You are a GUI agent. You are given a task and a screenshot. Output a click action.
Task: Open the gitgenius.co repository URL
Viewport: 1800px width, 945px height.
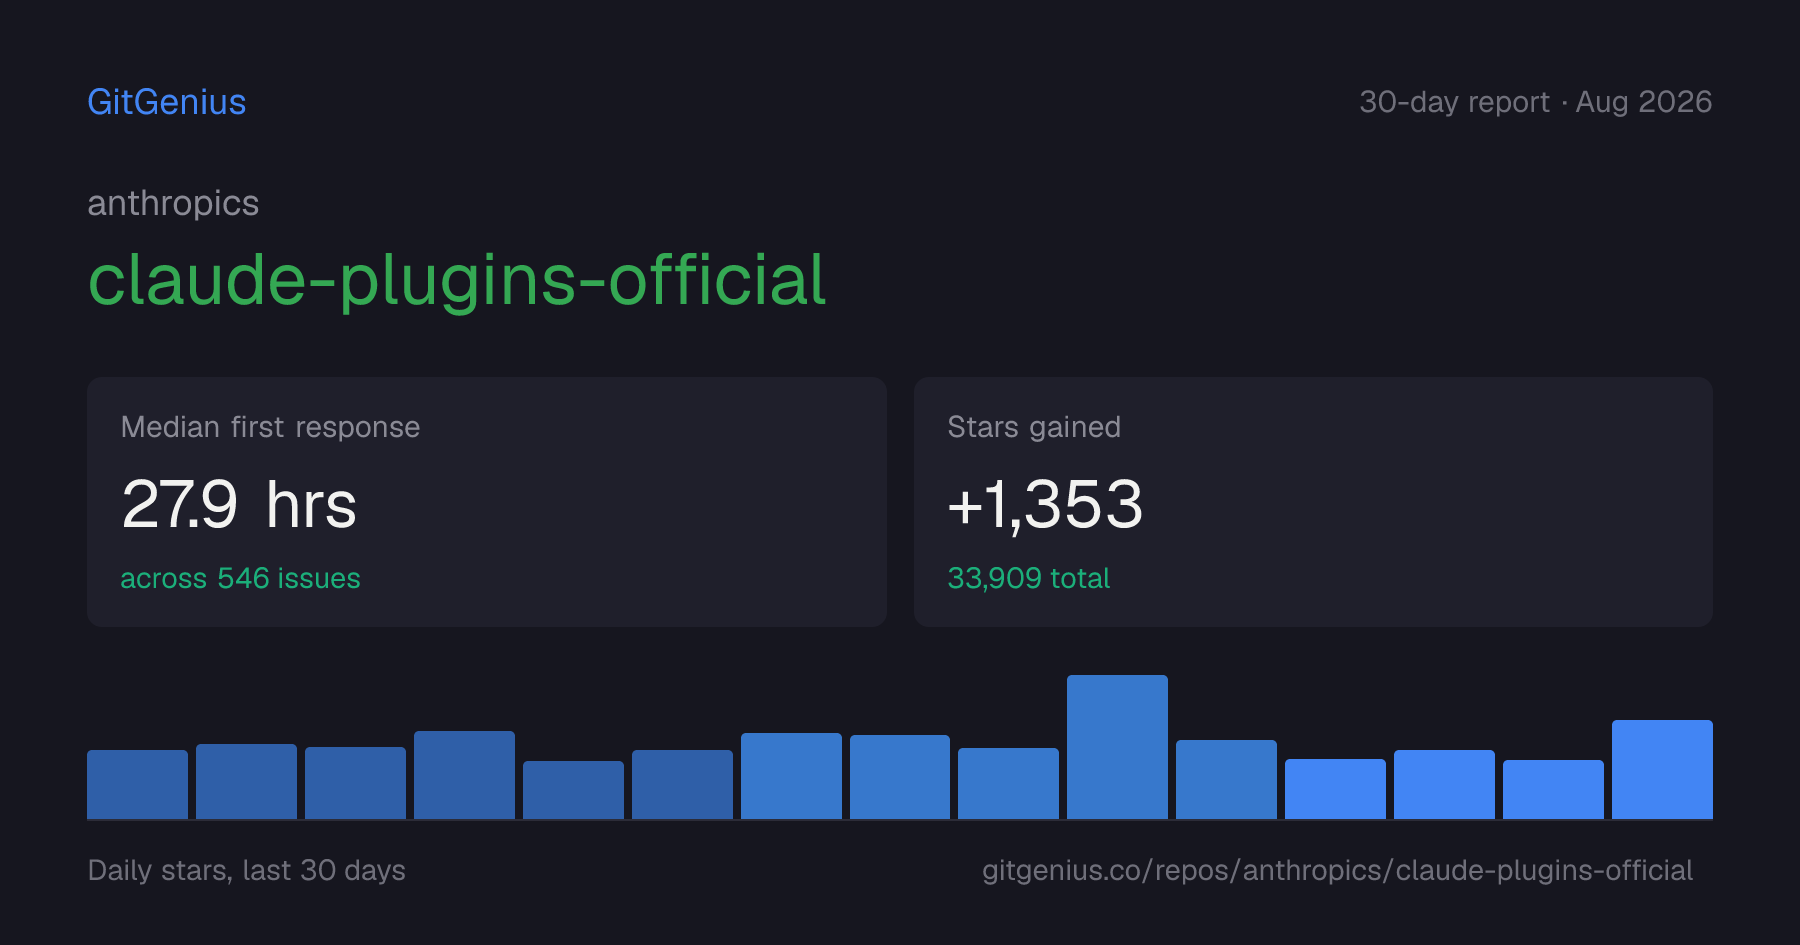click(x=1337, y=870)
